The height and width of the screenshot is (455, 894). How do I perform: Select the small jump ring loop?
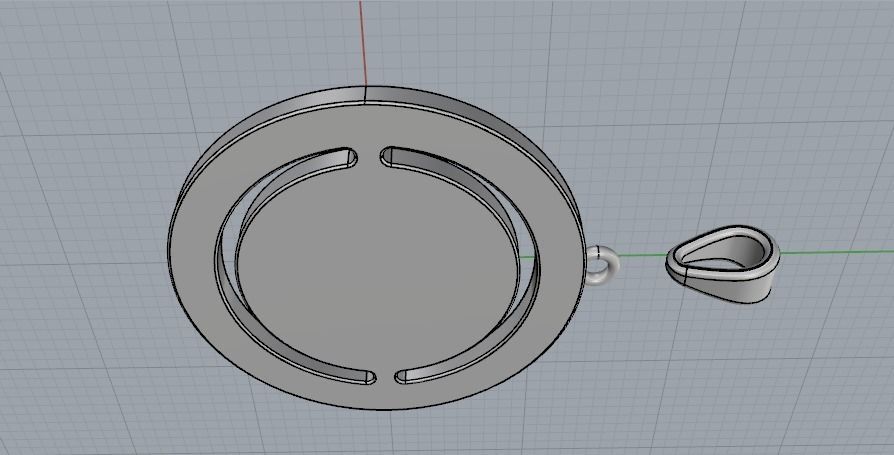point(602,265)
